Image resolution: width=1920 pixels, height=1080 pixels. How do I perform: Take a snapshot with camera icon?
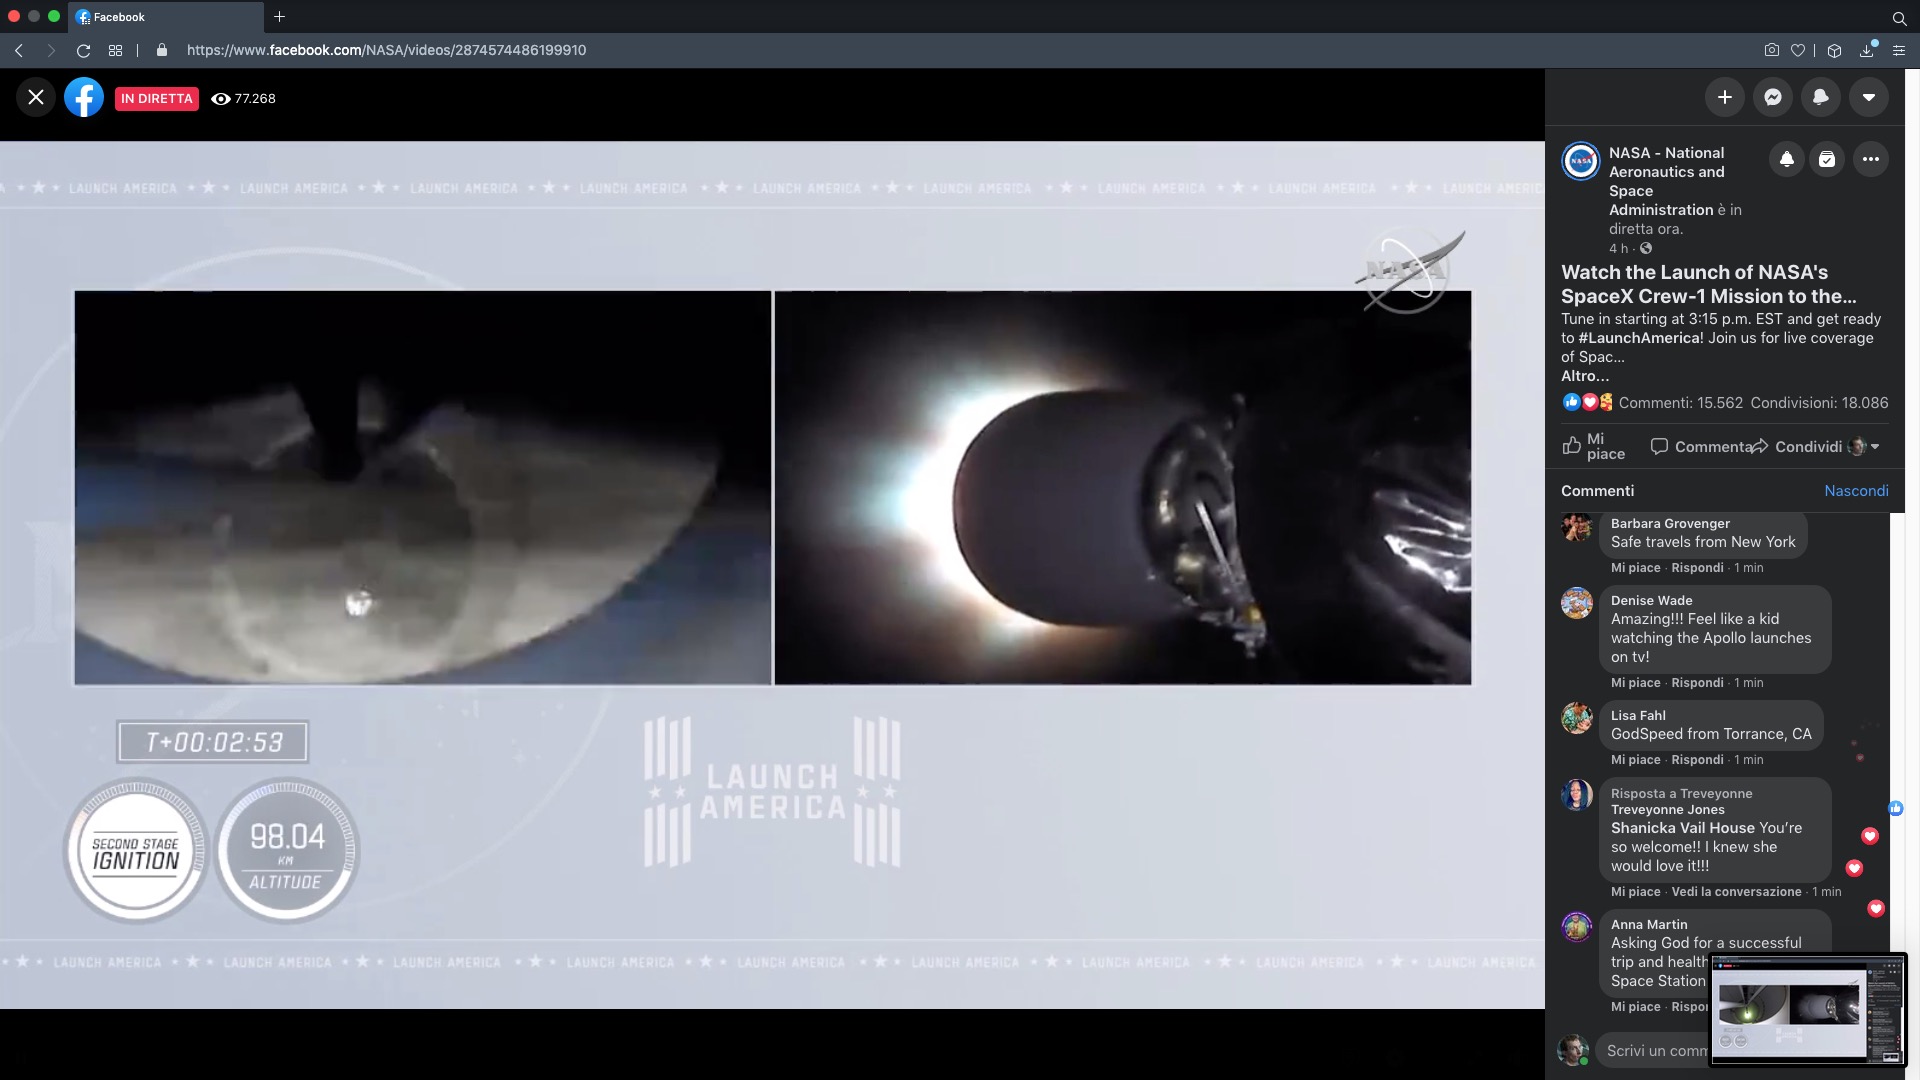[x=1771, y=50]
